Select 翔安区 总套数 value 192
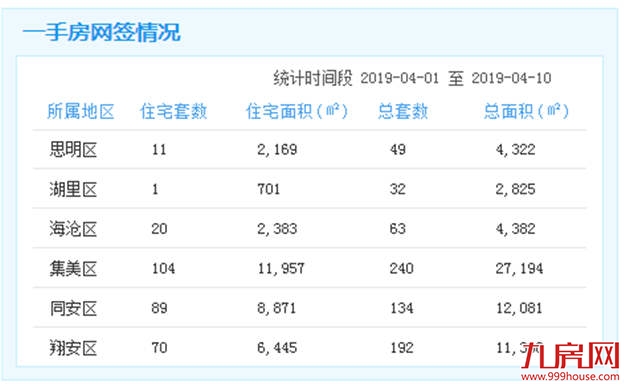Viewport: 625px width, 386px height. pyautogui.click(x=402, y=348)
